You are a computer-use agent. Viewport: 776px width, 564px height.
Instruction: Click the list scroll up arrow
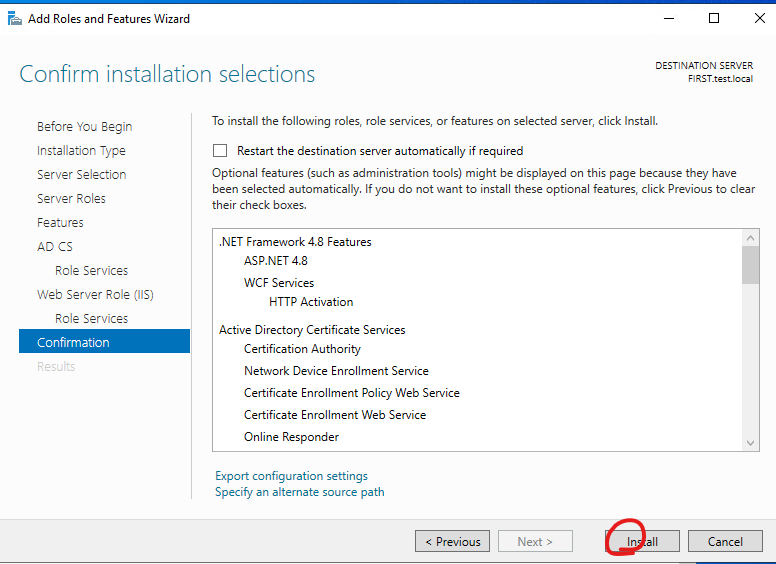(x=750, y=238)
